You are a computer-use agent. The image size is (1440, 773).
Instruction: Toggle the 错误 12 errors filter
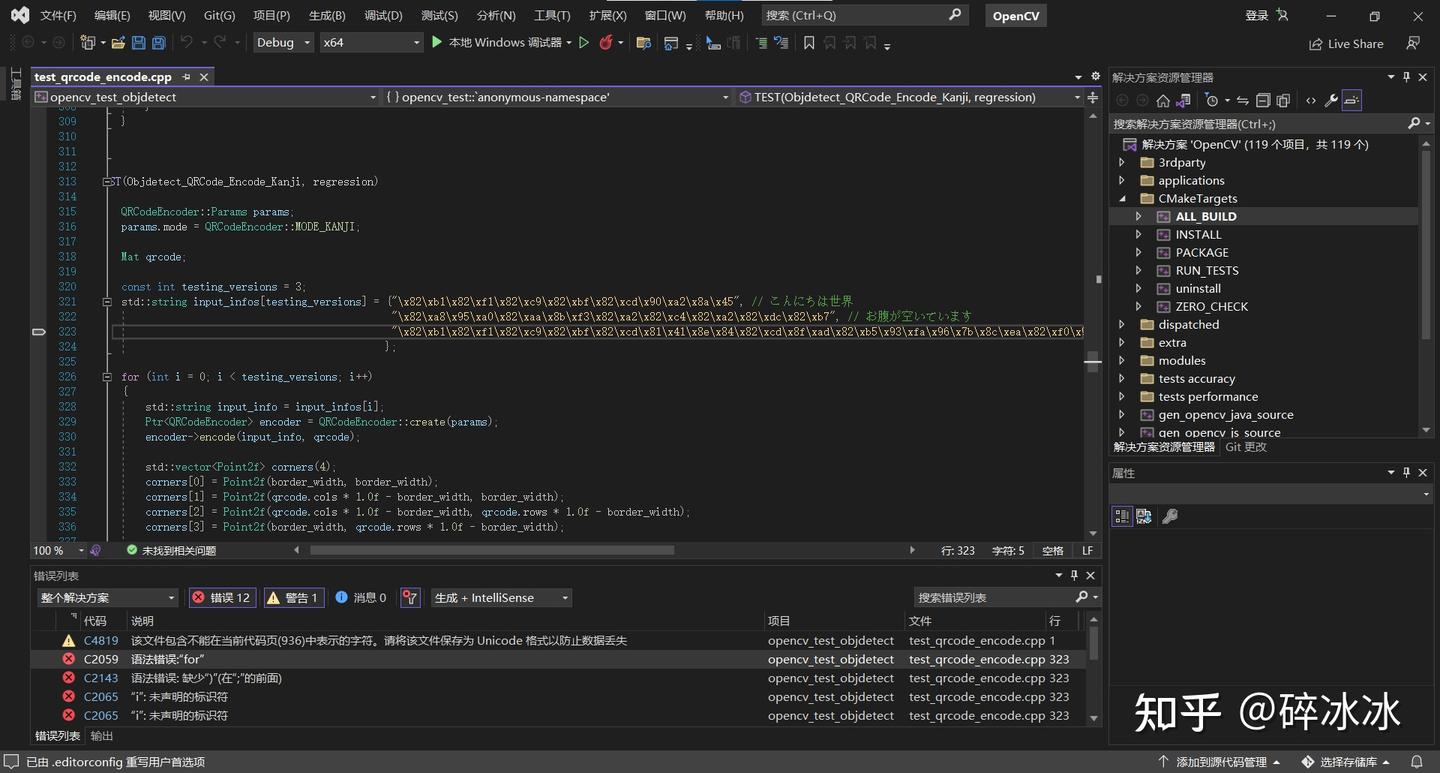pos(221,598)
